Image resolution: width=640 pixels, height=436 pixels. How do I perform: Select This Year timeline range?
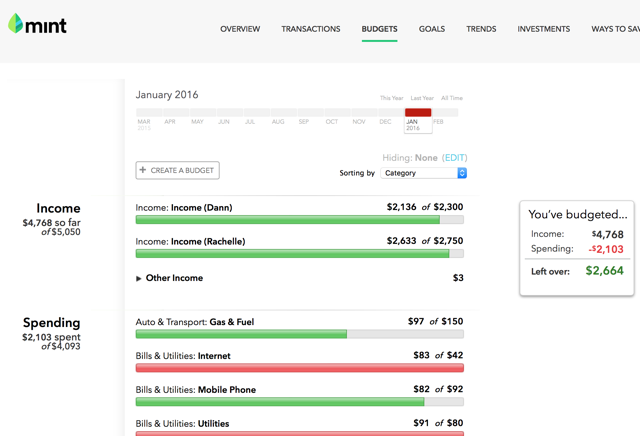point(391,98)
